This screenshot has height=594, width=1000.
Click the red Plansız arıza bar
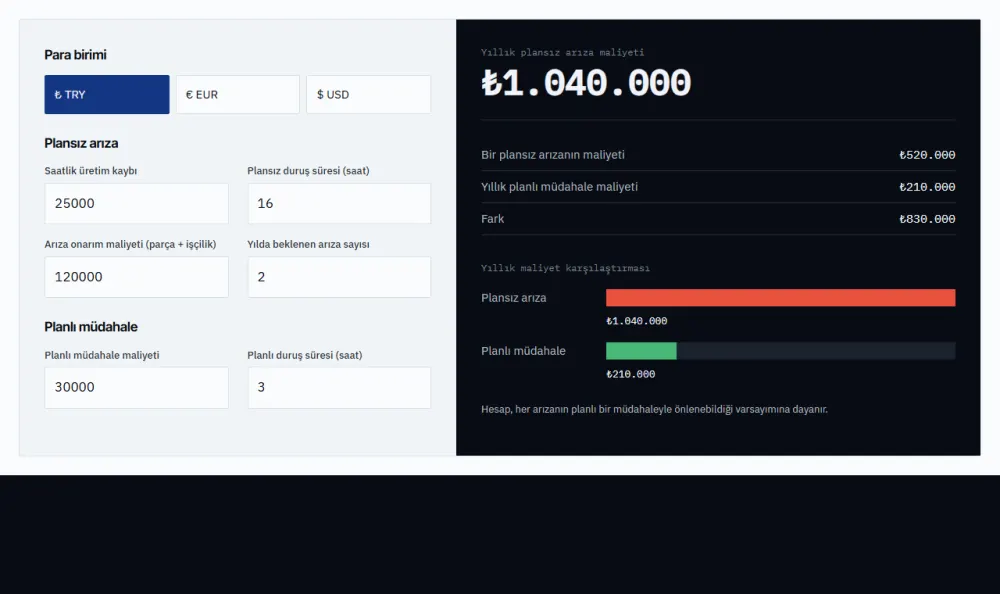click(781, 298)
